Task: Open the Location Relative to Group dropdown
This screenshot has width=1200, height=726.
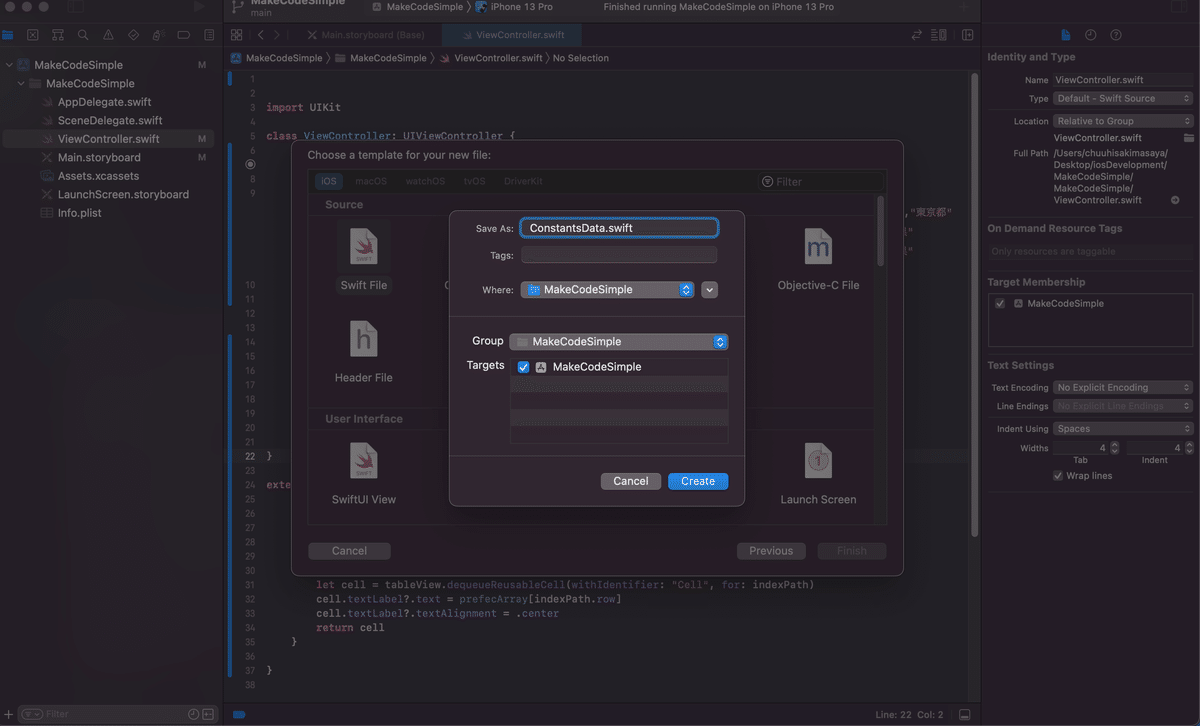Action: click(1123, 121)
